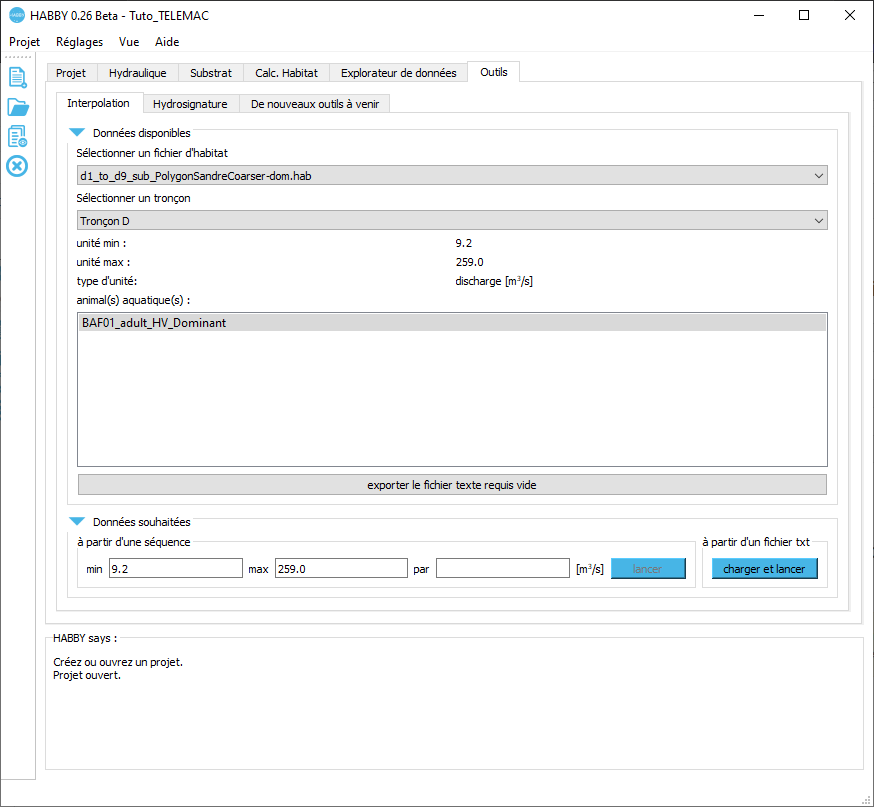
Task: Click the empty 'par' step input field
Action: [x=503, y=569]
